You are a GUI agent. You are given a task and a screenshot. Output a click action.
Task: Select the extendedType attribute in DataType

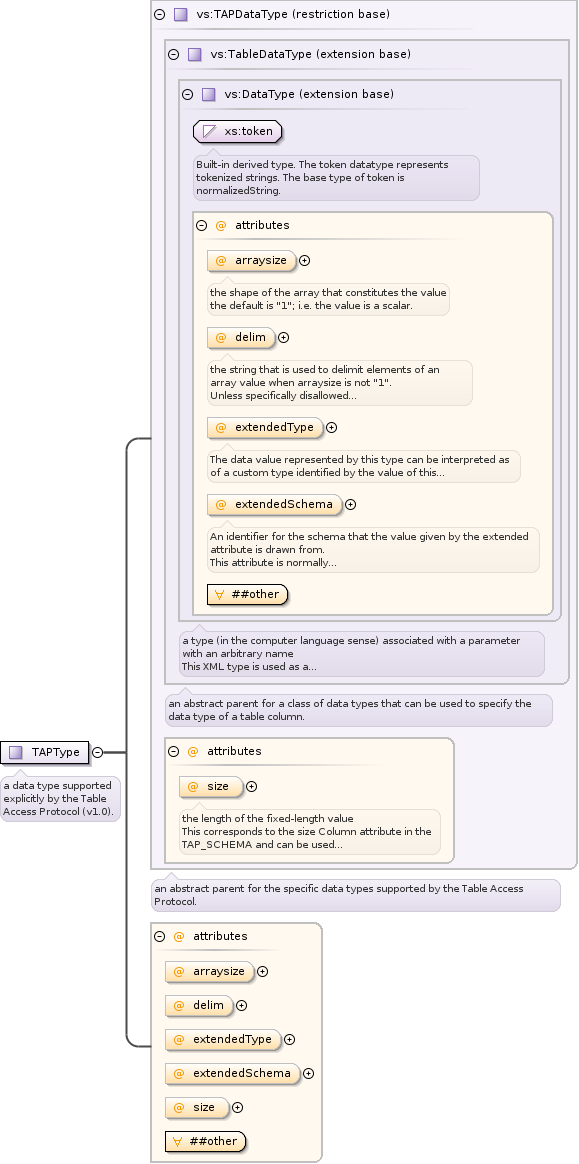pos(266,427)
